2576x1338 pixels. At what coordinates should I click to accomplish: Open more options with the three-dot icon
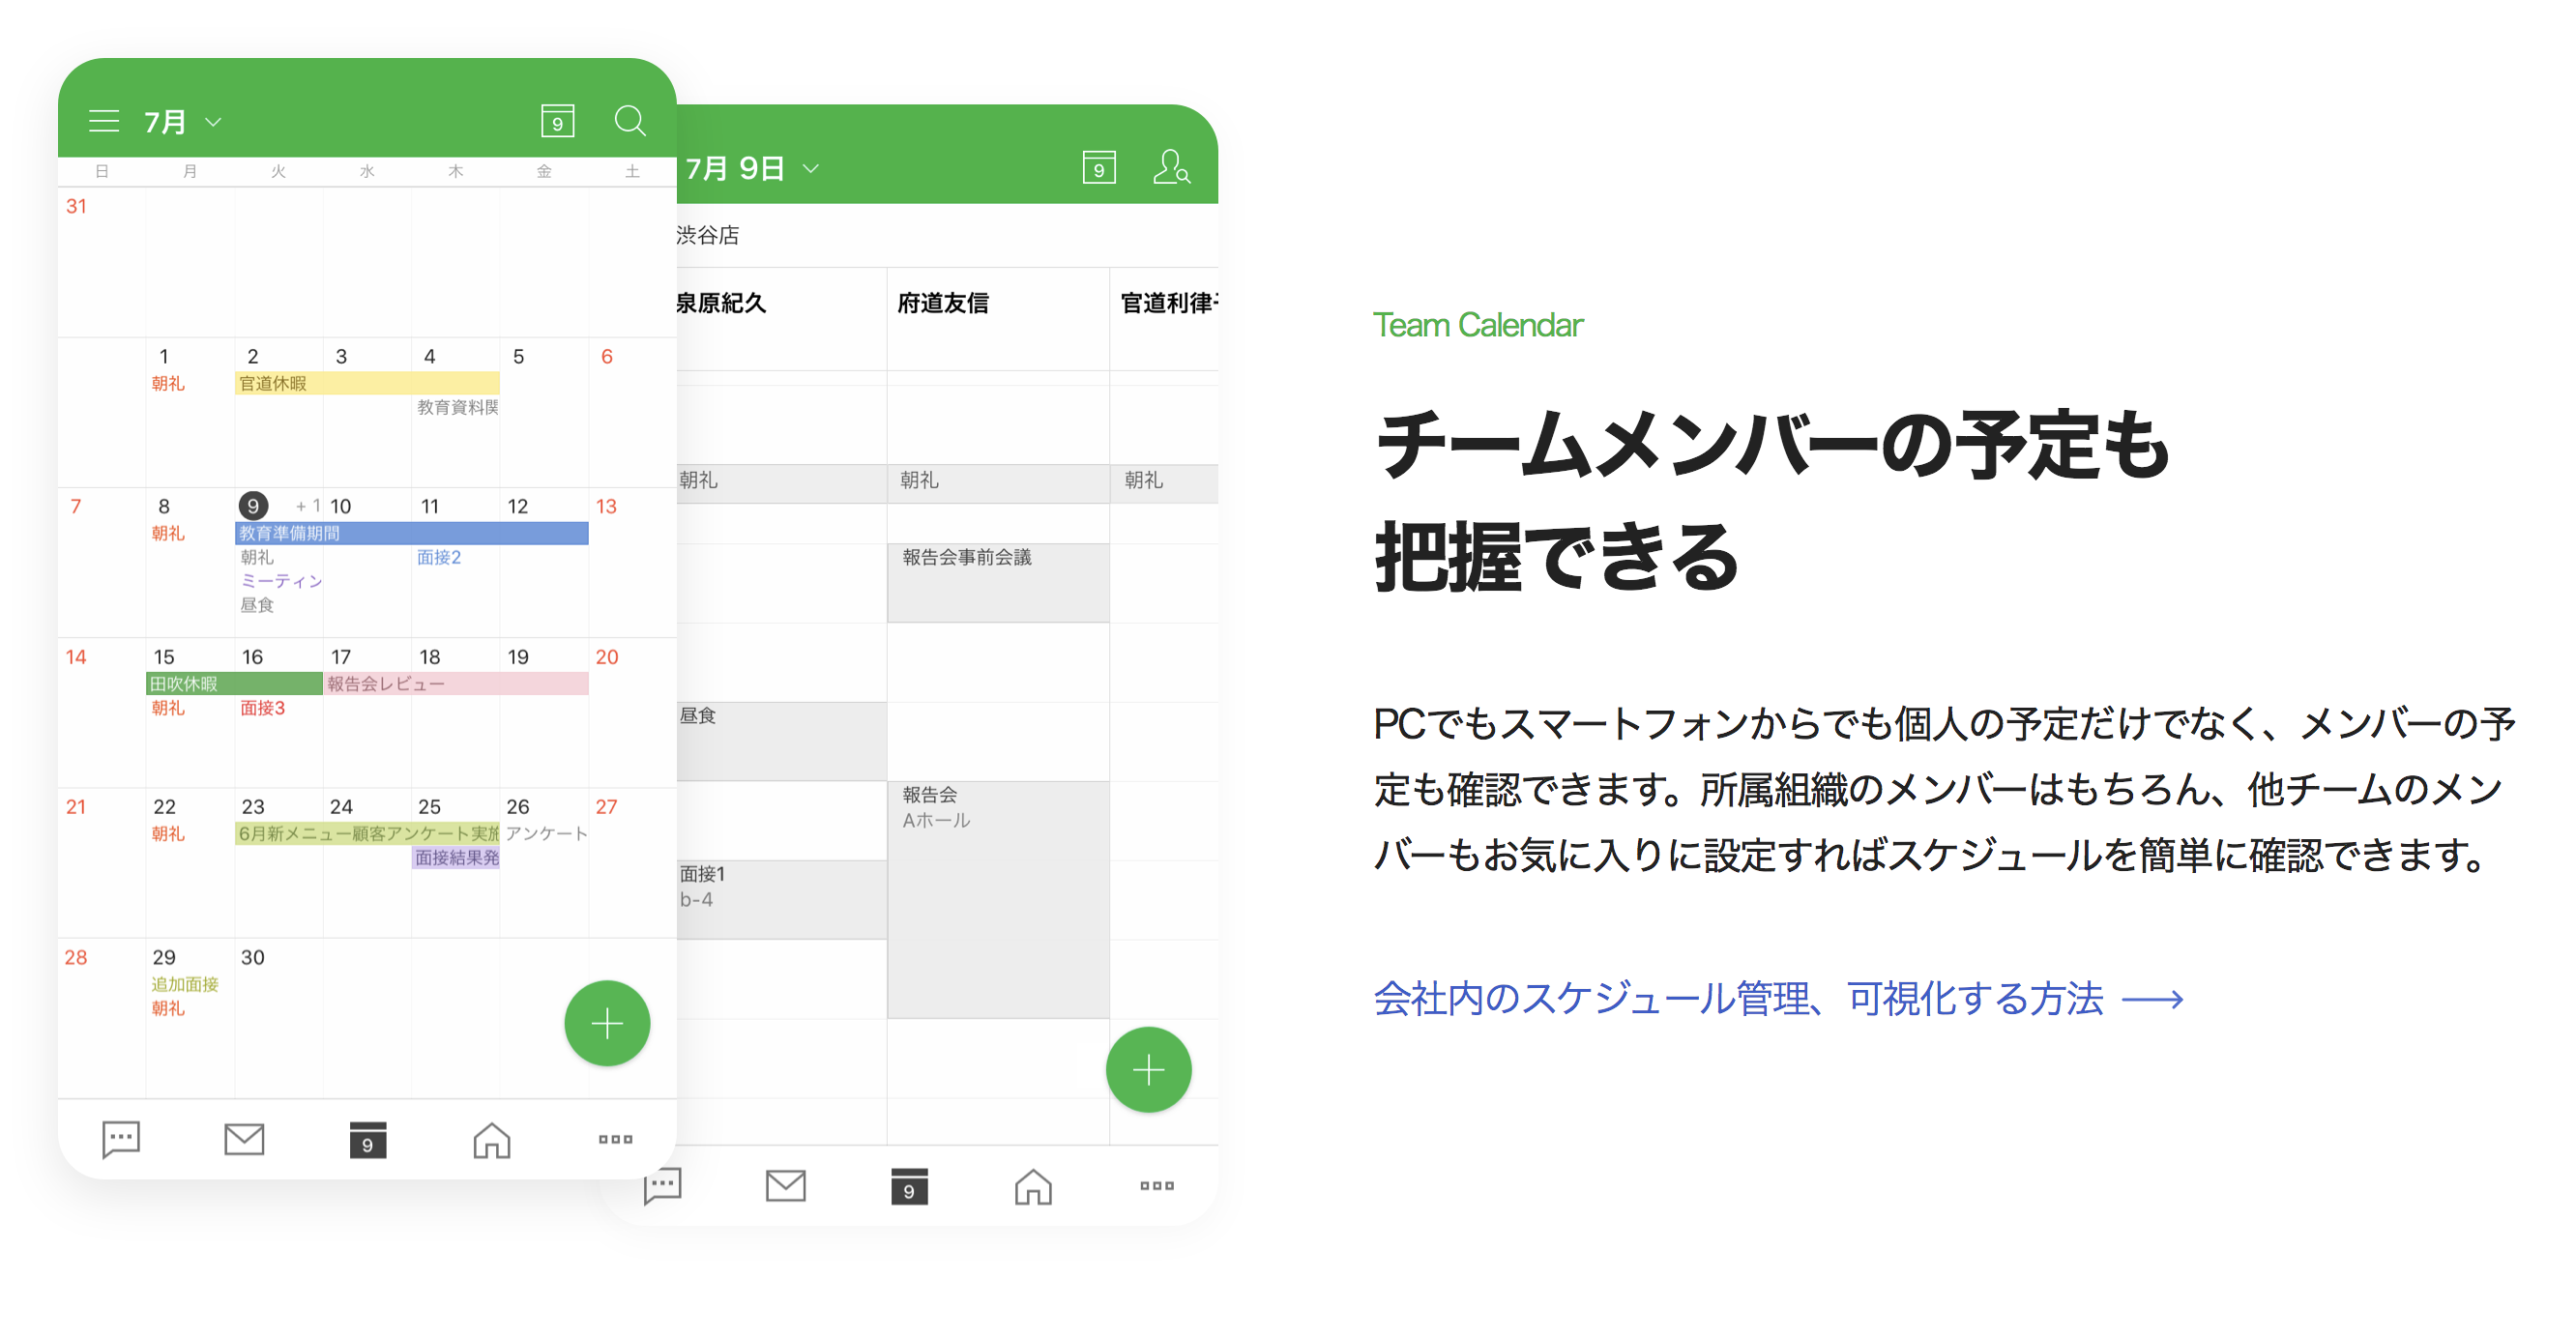pyautogui.click(x=615, y=1139)
